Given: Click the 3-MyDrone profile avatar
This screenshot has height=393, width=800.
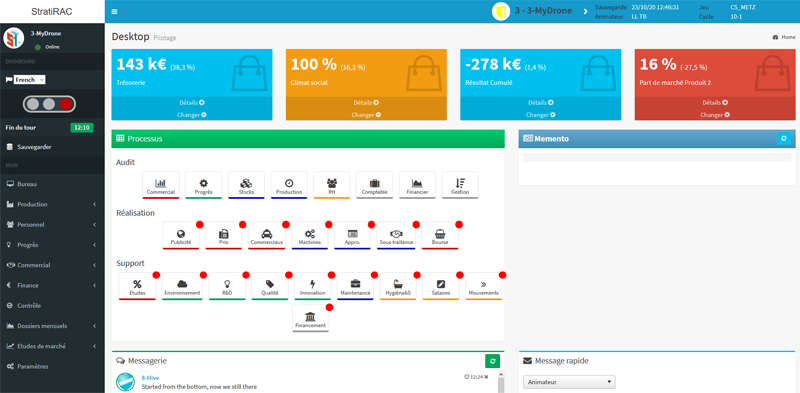Looking at the screenshot, I should (14, 38).
